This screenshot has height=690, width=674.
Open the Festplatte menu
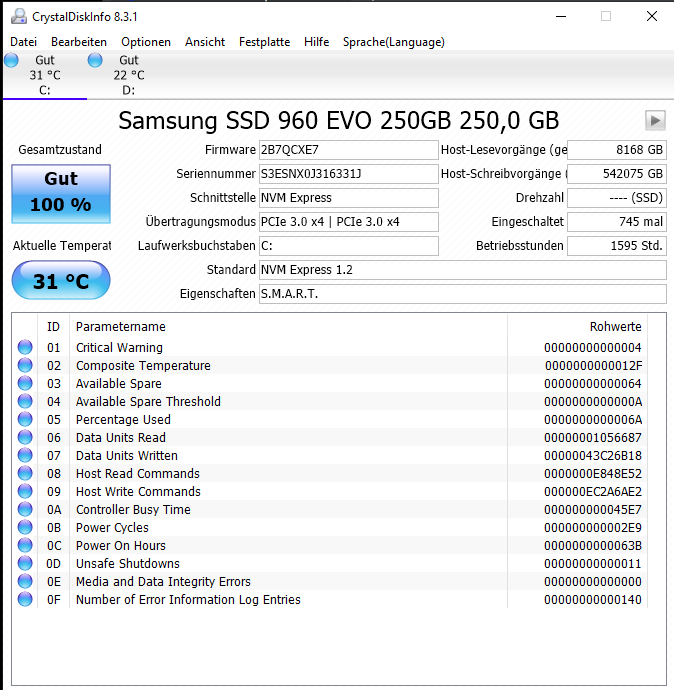[264, 42]
